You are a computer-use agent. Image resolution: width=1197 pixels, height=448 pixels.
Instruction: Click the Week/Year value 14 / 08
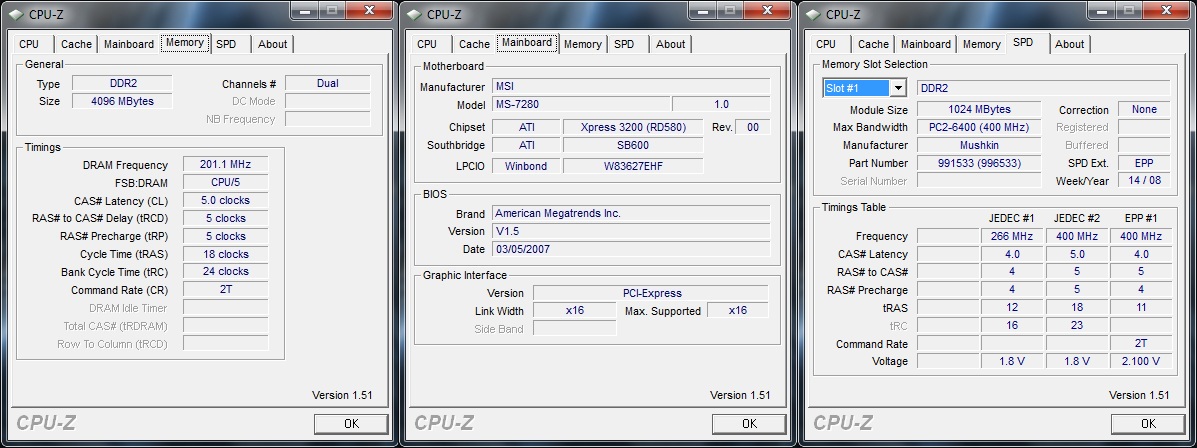1144,181
